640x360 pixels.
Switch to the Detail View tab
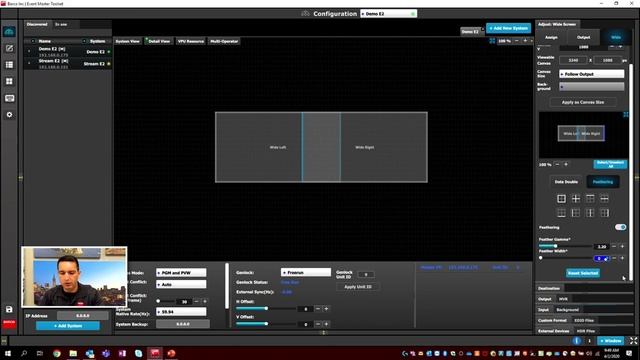pos(159,41)
